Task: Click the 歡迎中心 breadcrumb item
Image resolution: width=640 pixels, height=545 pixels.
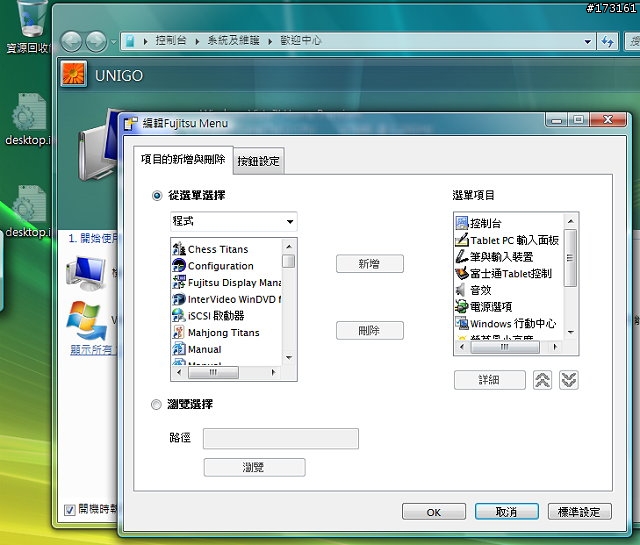Action: pos(300,40)
